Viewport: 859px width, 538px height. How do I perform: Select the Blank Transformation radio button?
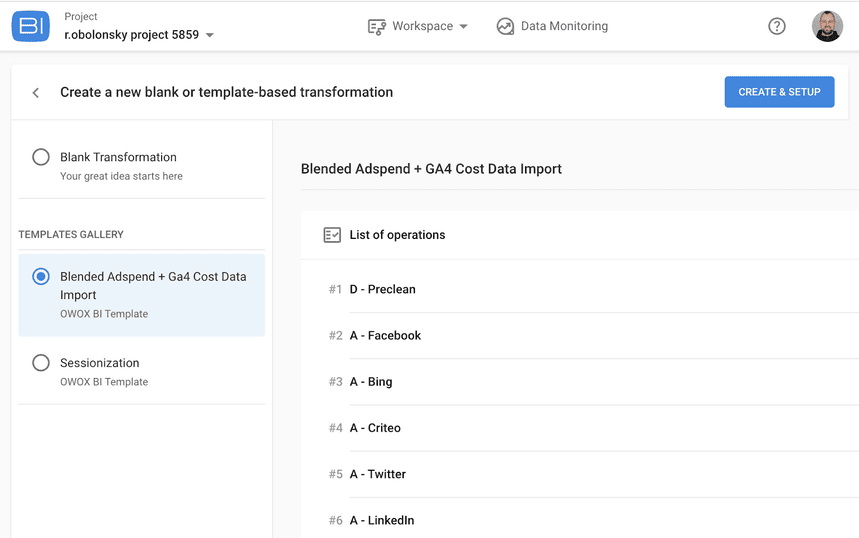point(41,157)
